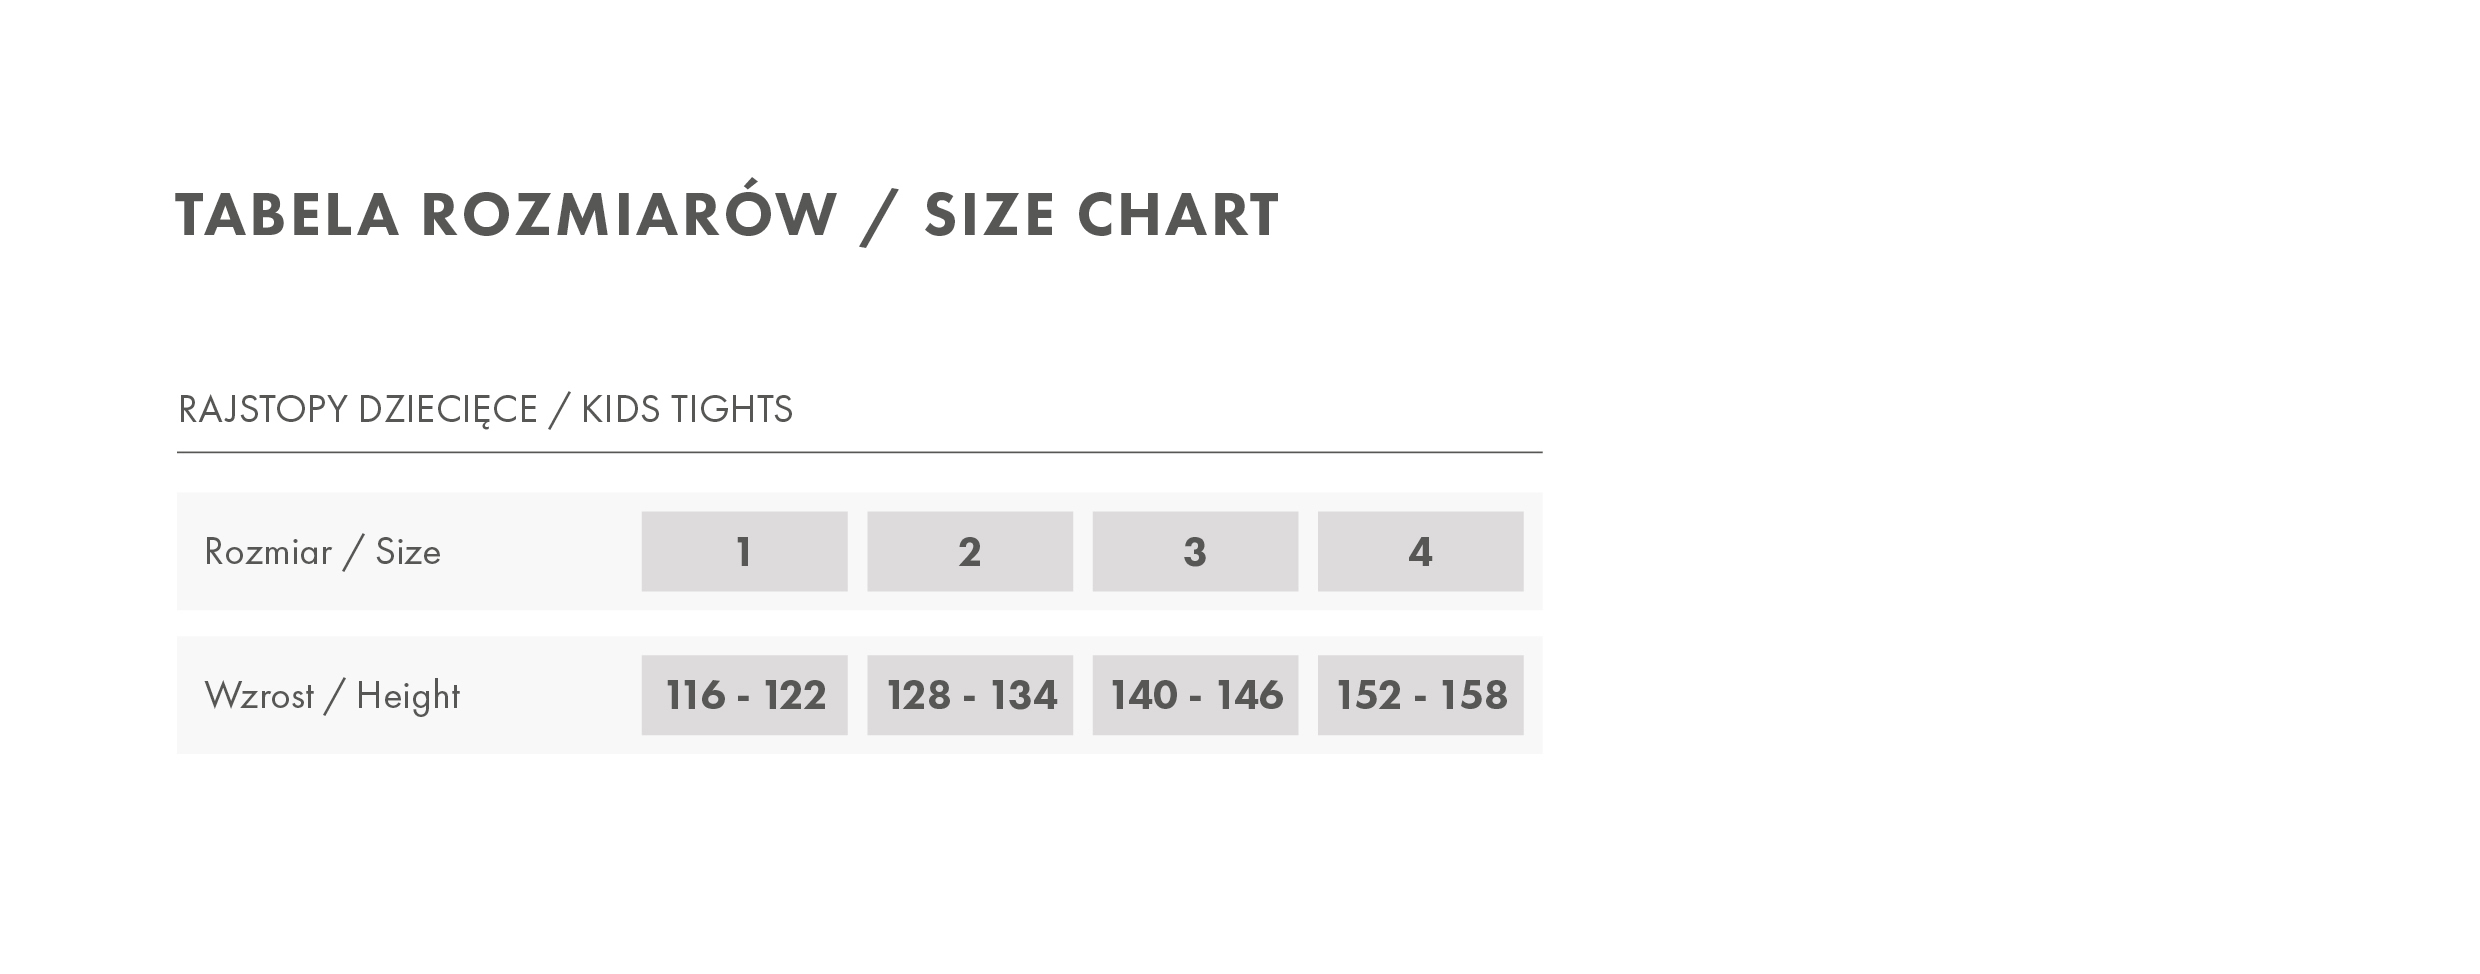
Task: Click the 116 - 122 height cell
Action: 744,695
